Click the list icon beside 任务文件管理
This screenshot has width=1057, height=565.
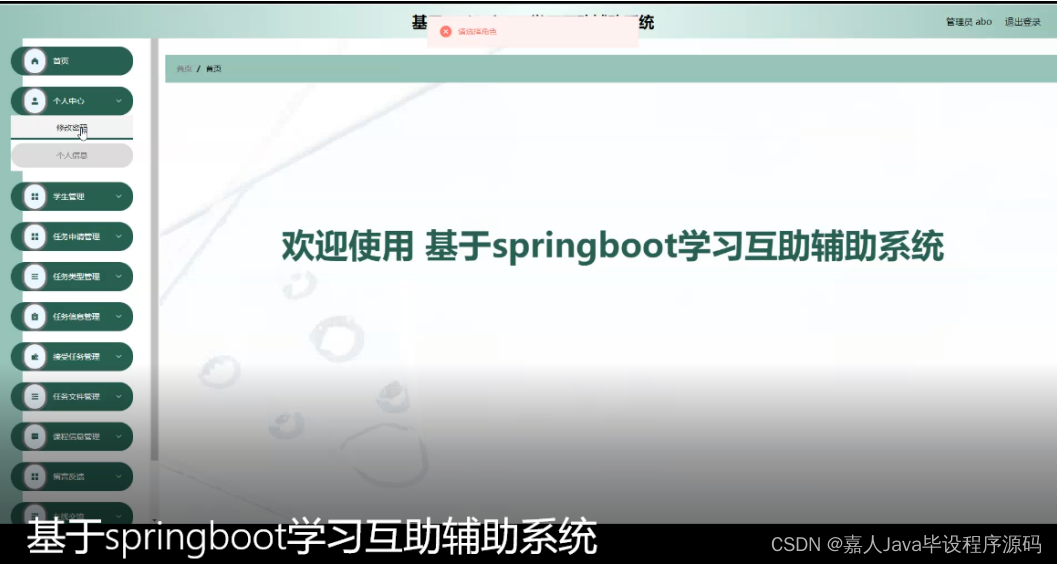coord(35,396)
